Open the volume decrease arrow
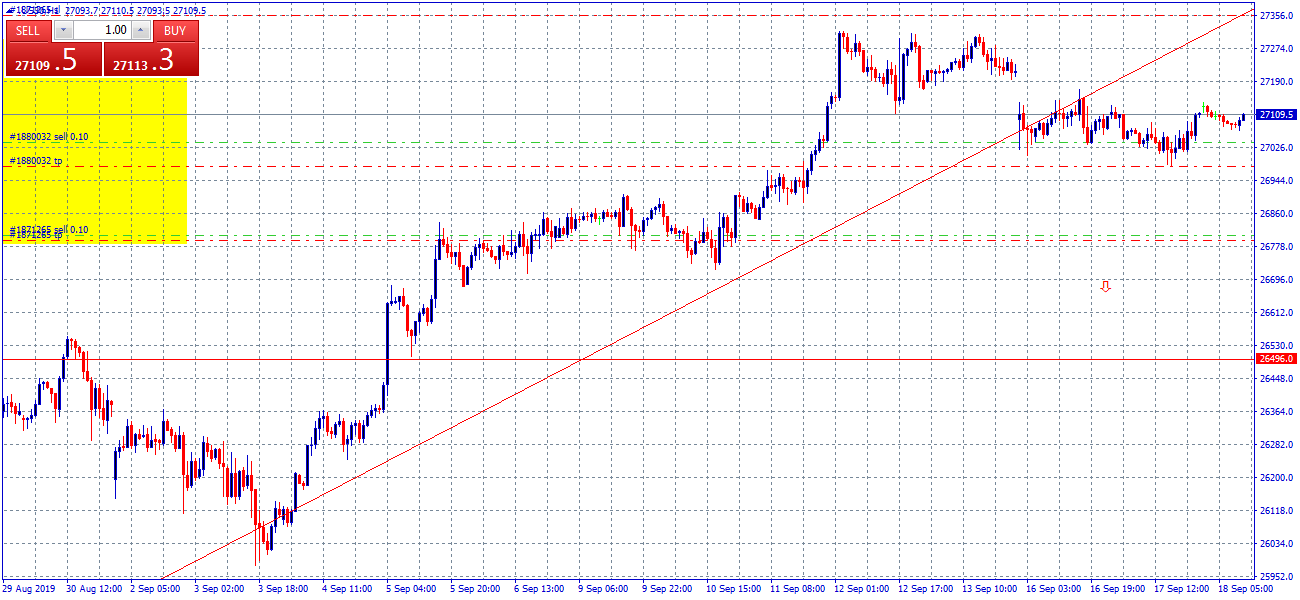 (x=63, y=31)
